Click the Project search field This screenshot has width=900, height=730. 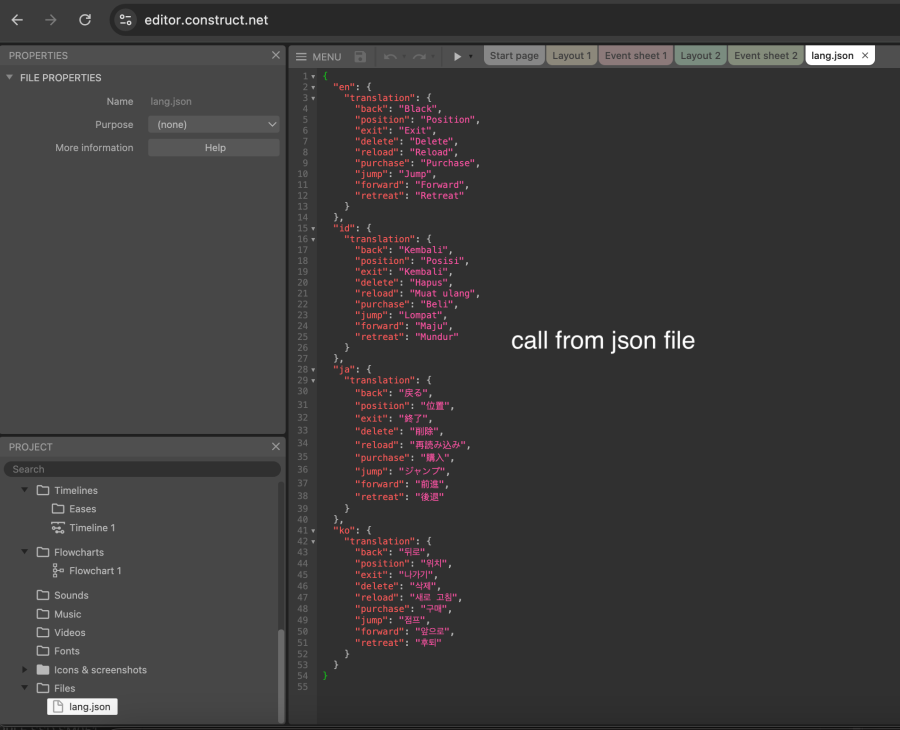pyautogui.click(x=142, y=469)
